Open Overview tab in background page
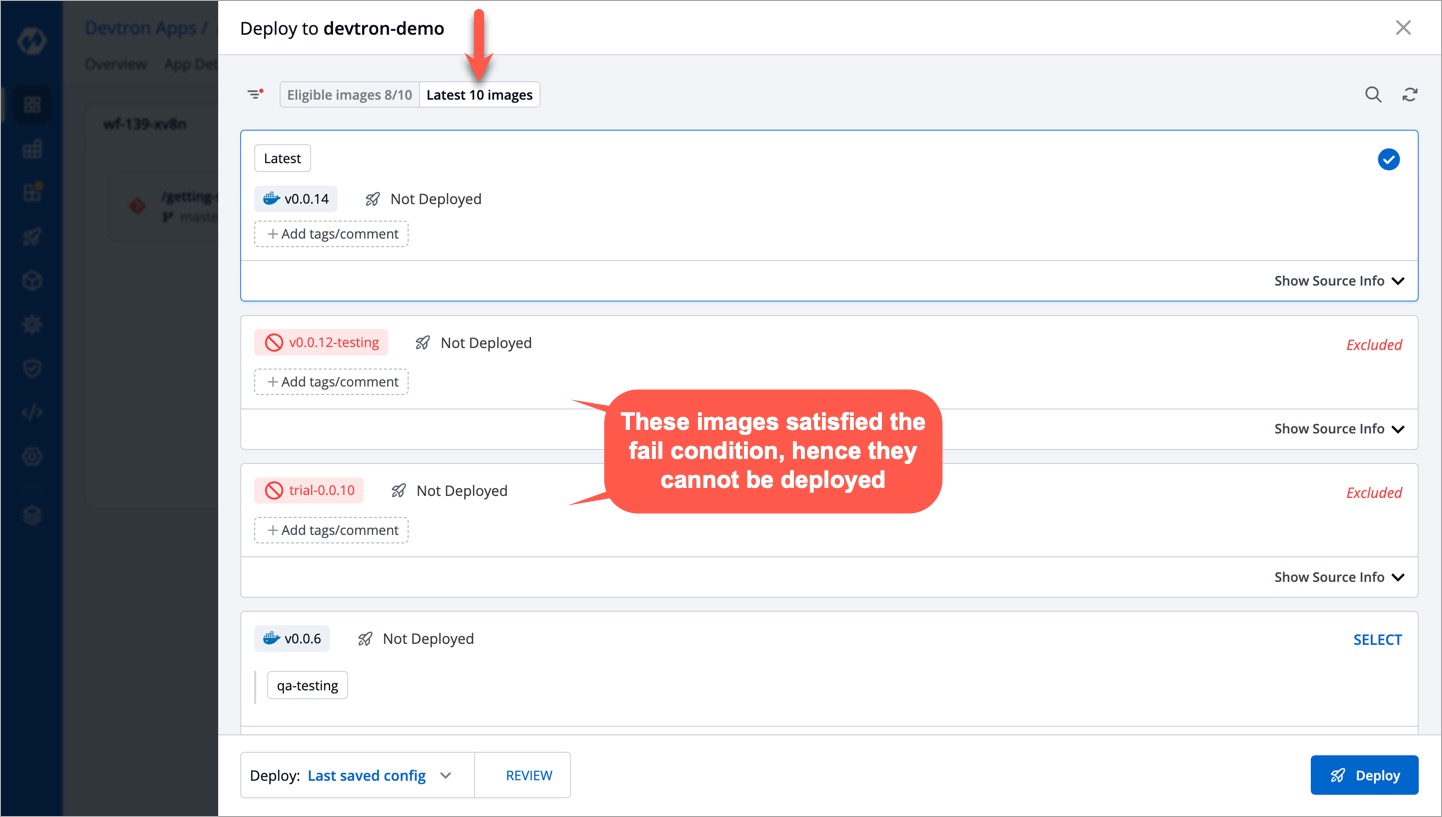The width and height of the screenshot is (1442, 817). pyautogui.click(x=116, y=64)
